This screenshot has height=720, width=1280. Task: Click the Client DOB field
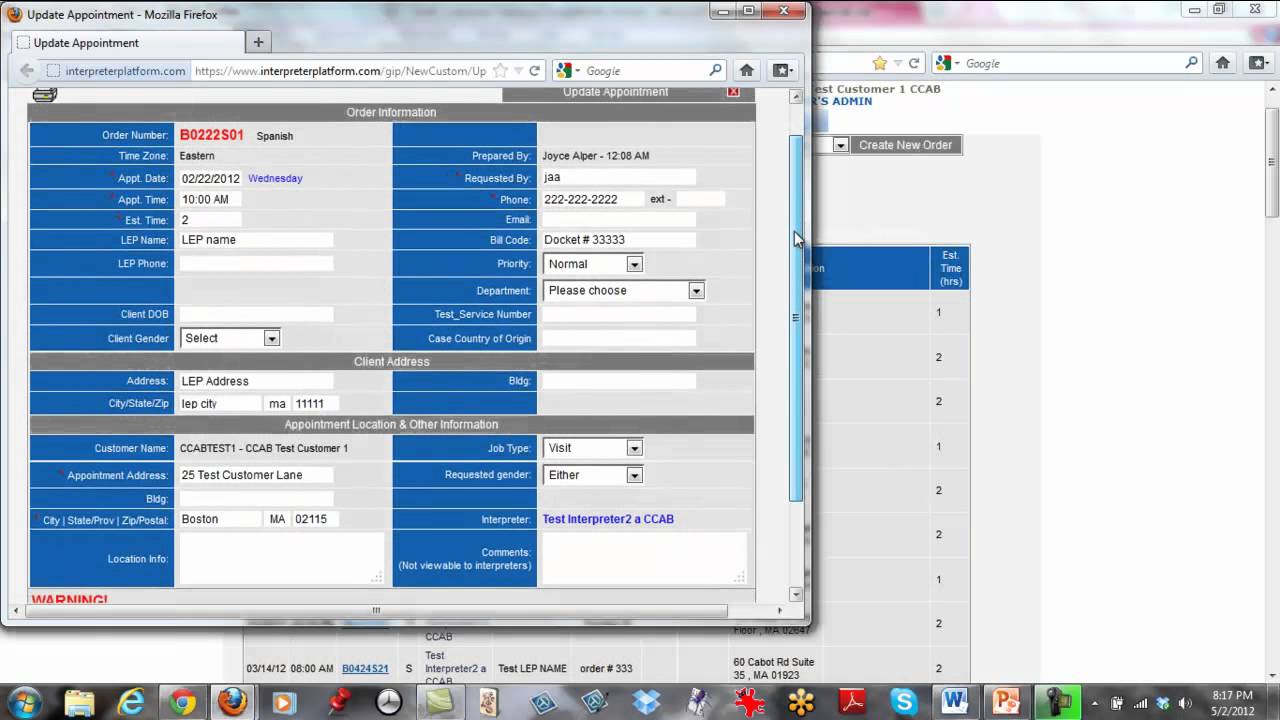[x=256, y=314]
